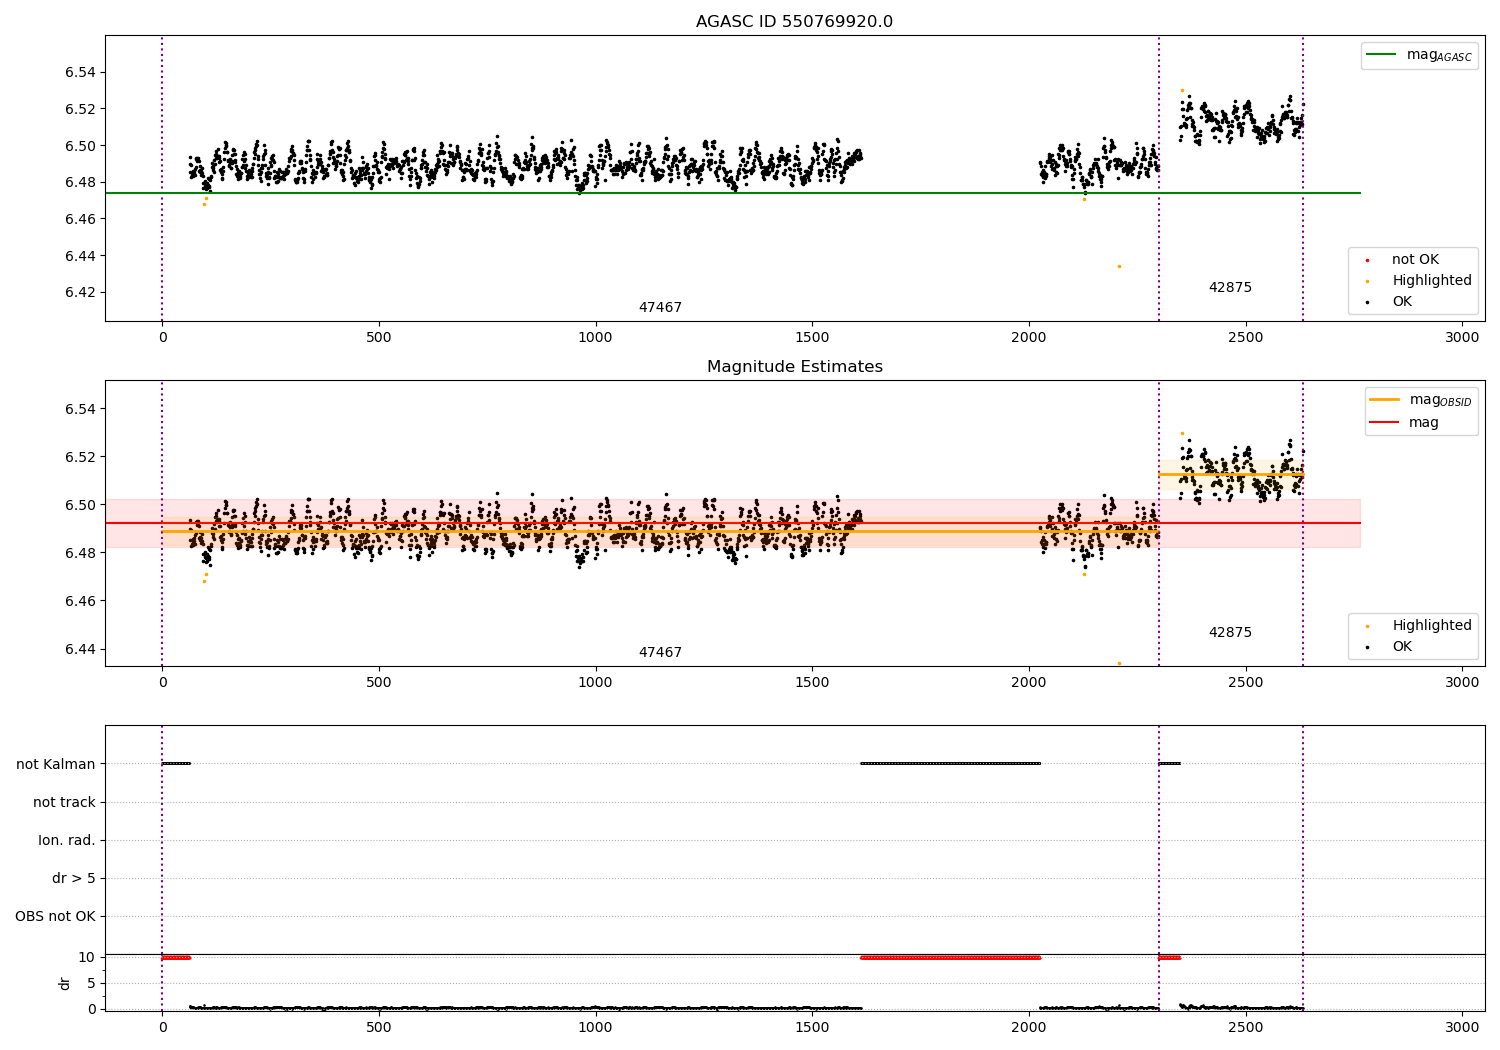The image size is (1500, 1050).
Task: Click obsid label 42875 in Magnitude Estimates plot
Action: coord(1230,633)
